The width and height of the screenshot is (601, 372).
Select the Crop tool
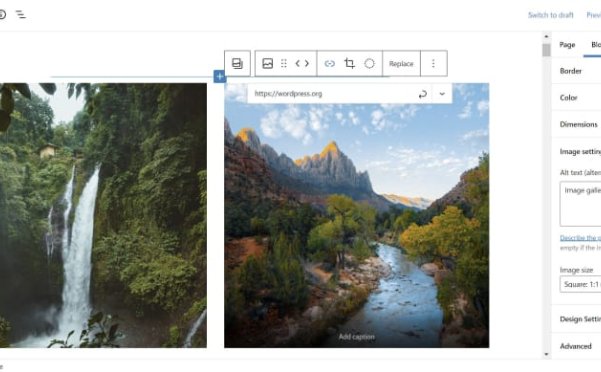pyautogui.click(x=349, y=63)
